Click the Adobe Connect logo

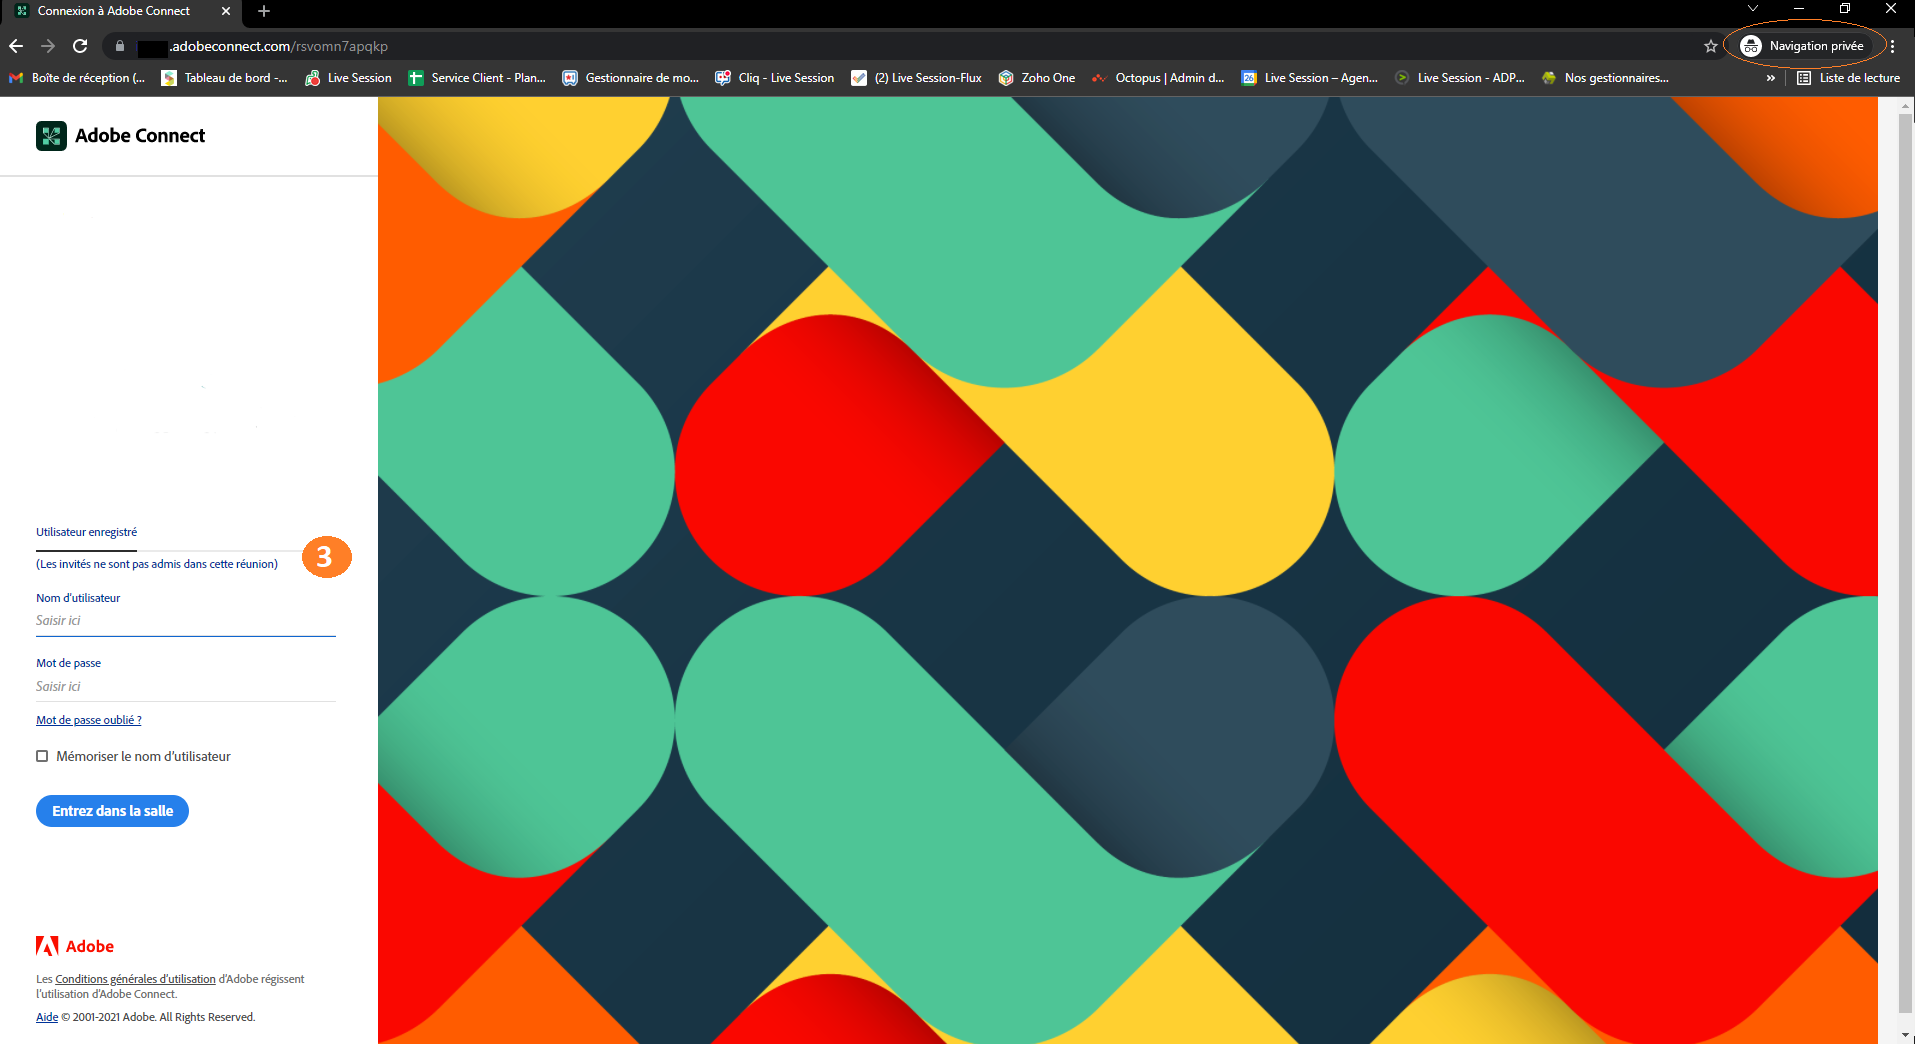[120, 135]
